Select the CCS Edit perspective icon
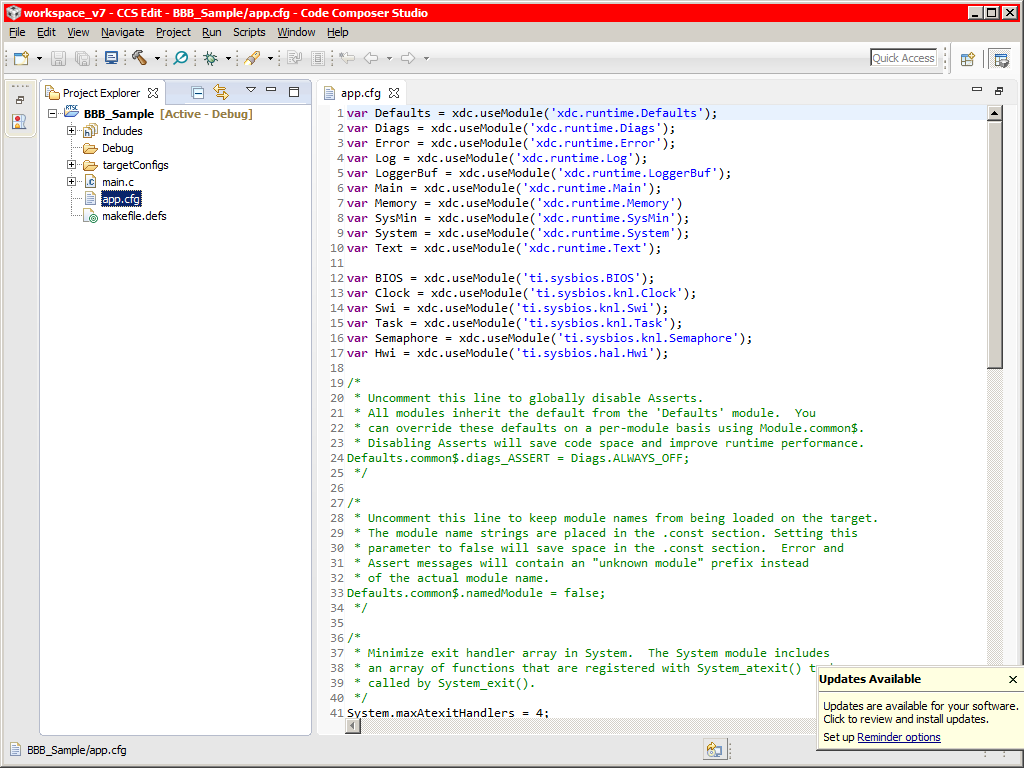1024x768 pixels. point(1000,59)
